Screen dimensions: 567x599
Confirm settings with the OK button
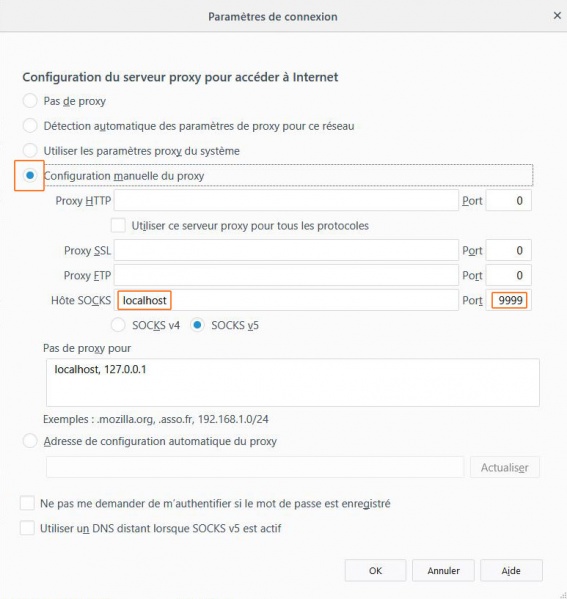[375, 570]
